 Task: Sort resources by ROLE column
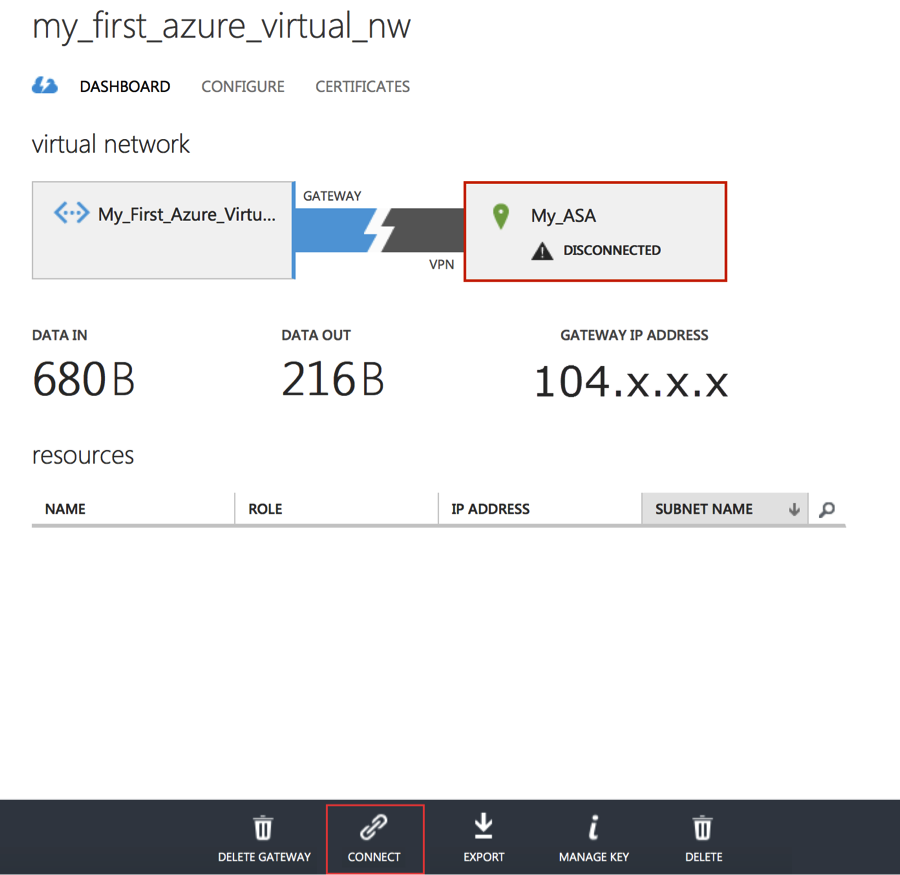(x=336, y=509)
